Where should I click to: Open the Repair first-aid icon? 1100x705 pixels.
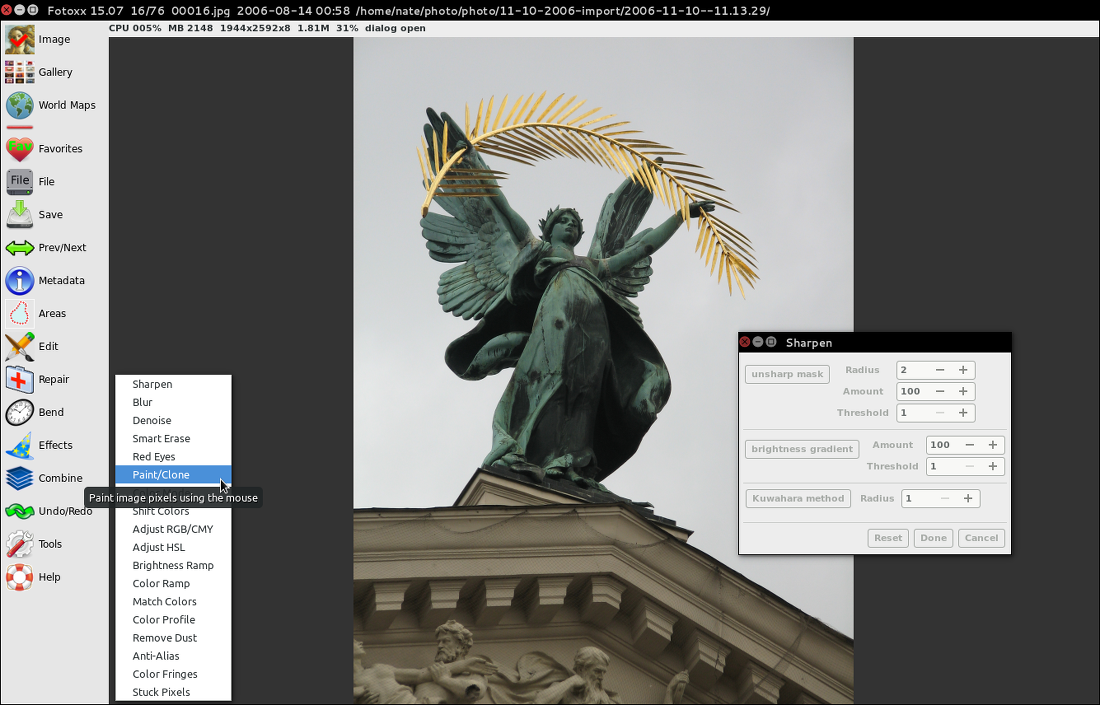[20, 379]
